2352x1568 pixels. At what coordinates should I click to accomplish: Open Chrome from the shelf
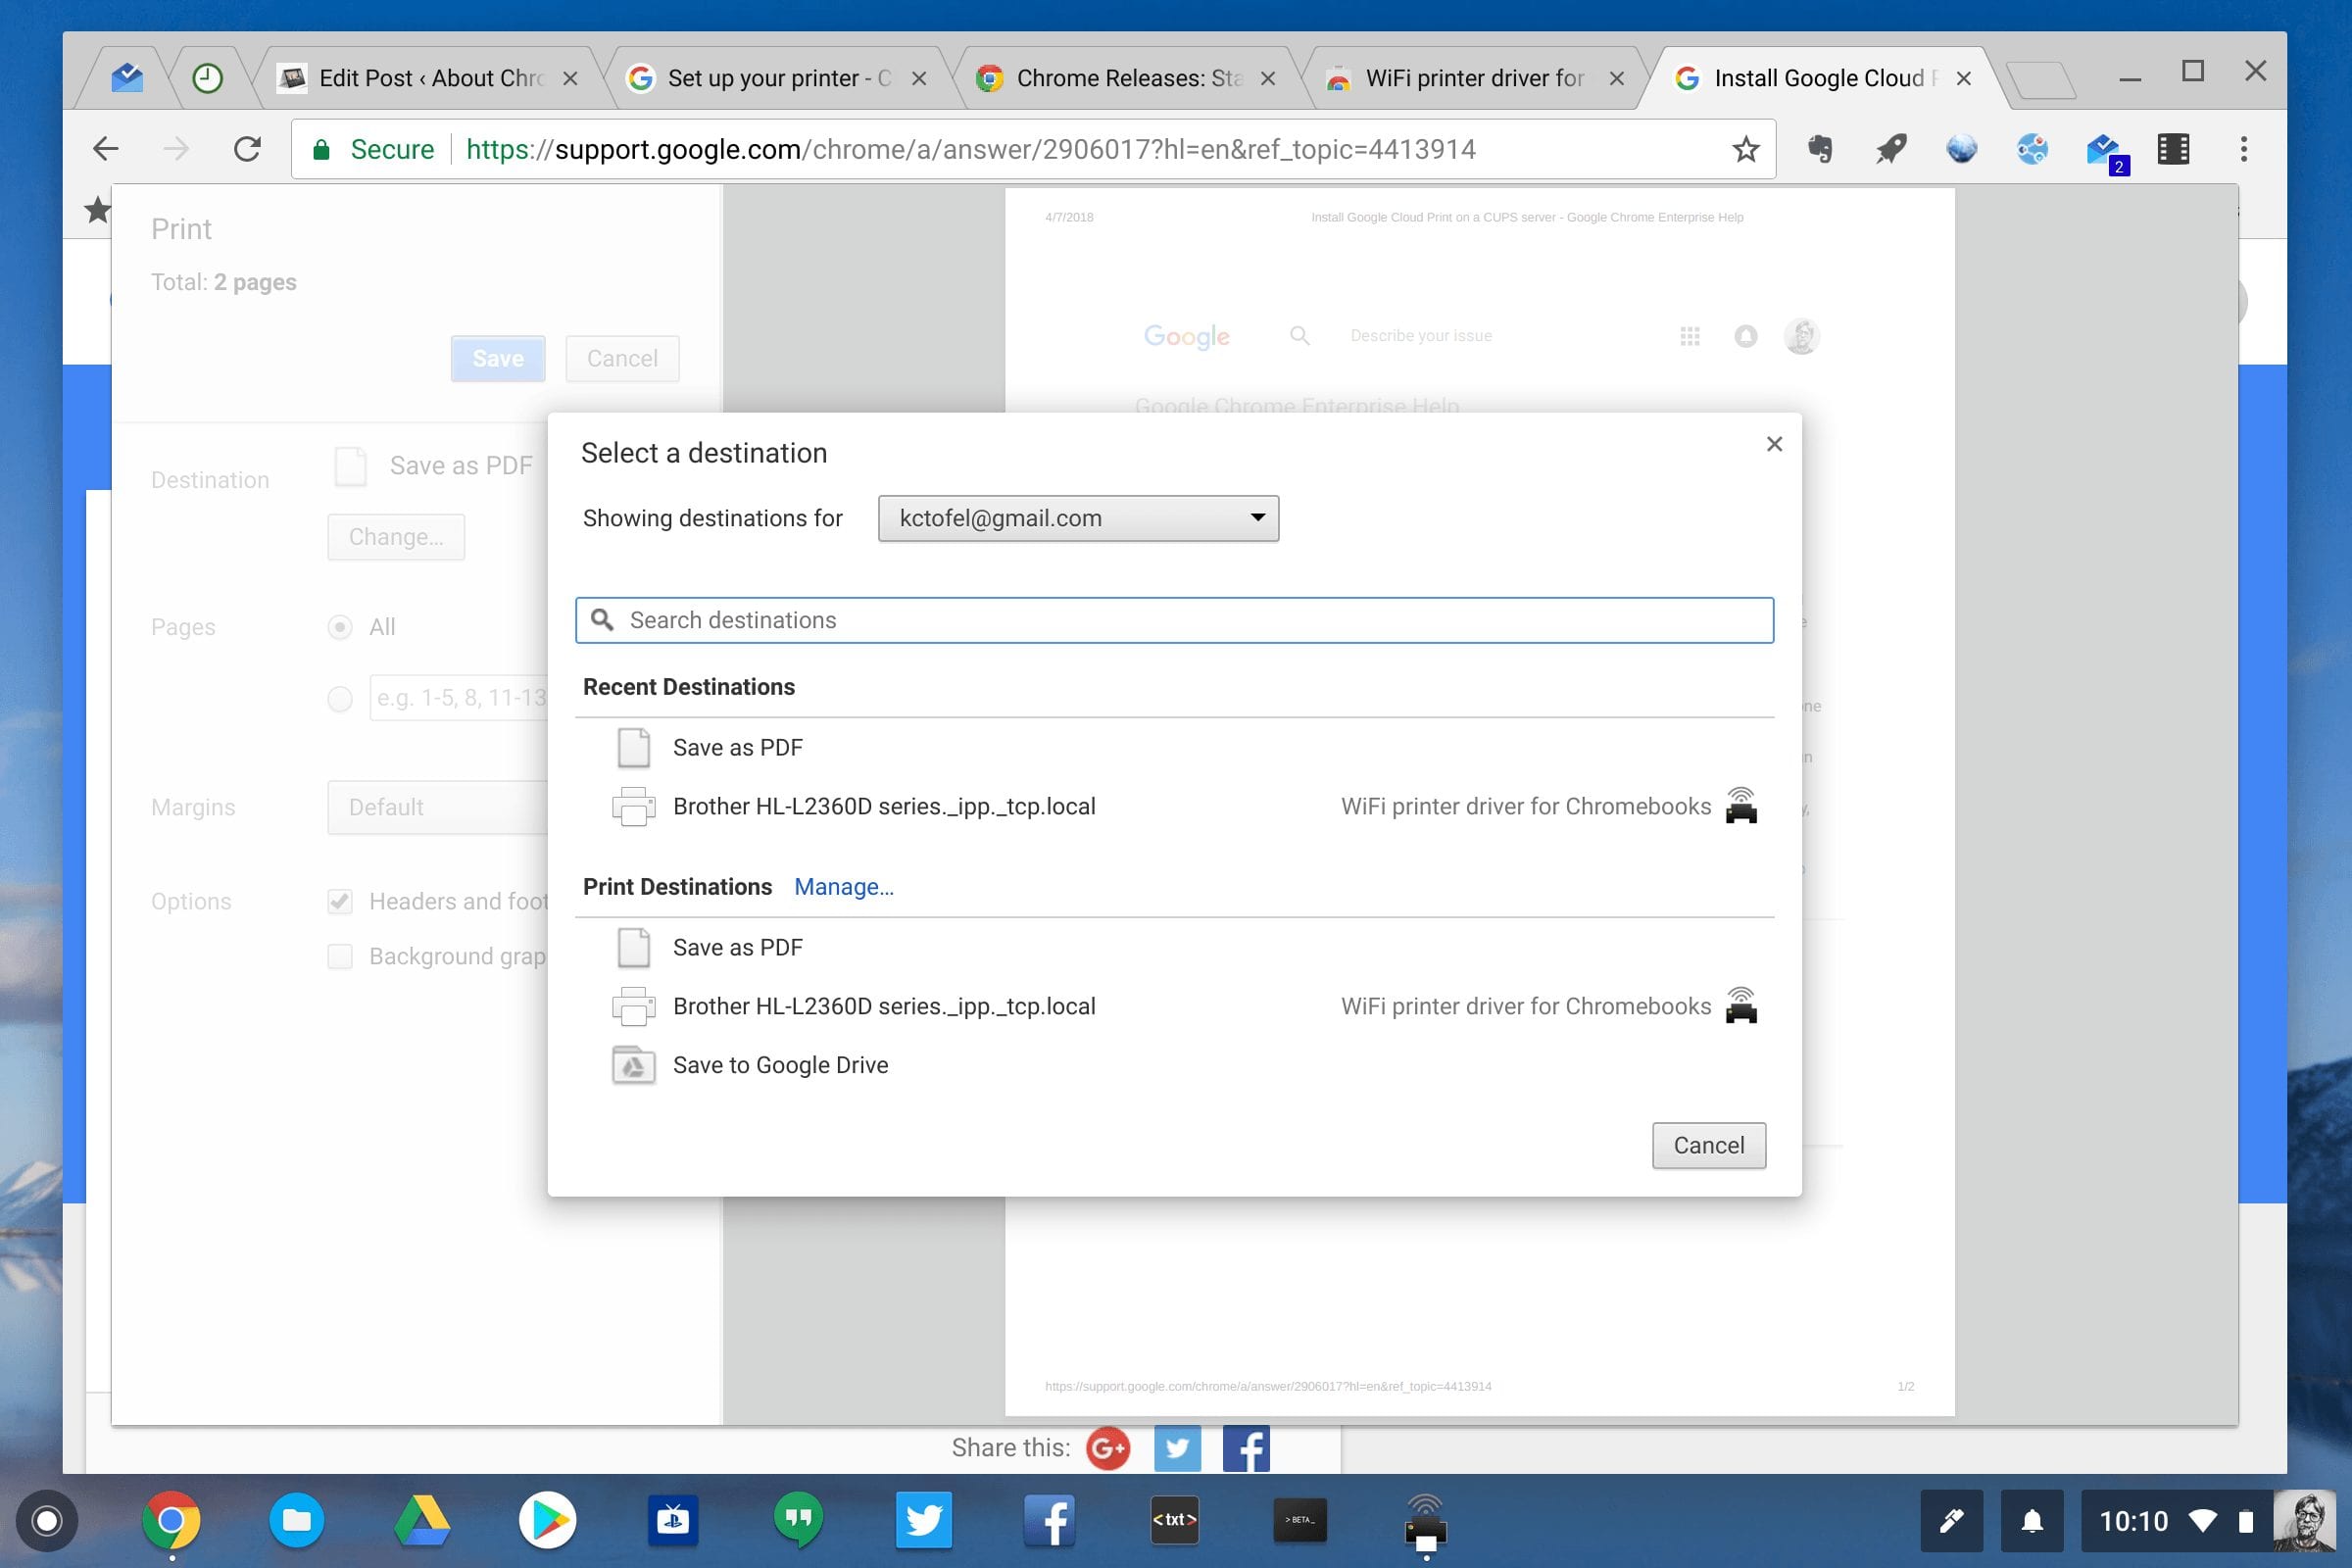[x=171, y=1521]
